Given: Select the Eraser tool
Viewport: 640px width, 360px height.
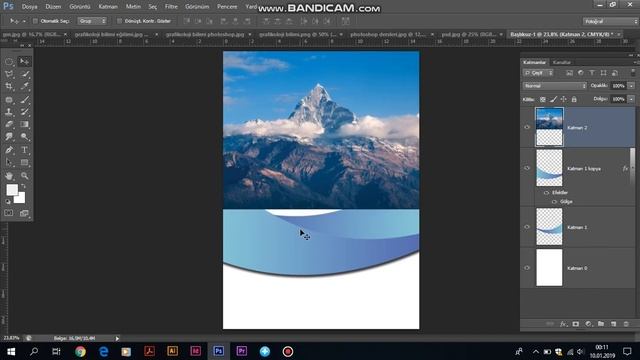Looking at the screenshot, I should tap(9, 124).
